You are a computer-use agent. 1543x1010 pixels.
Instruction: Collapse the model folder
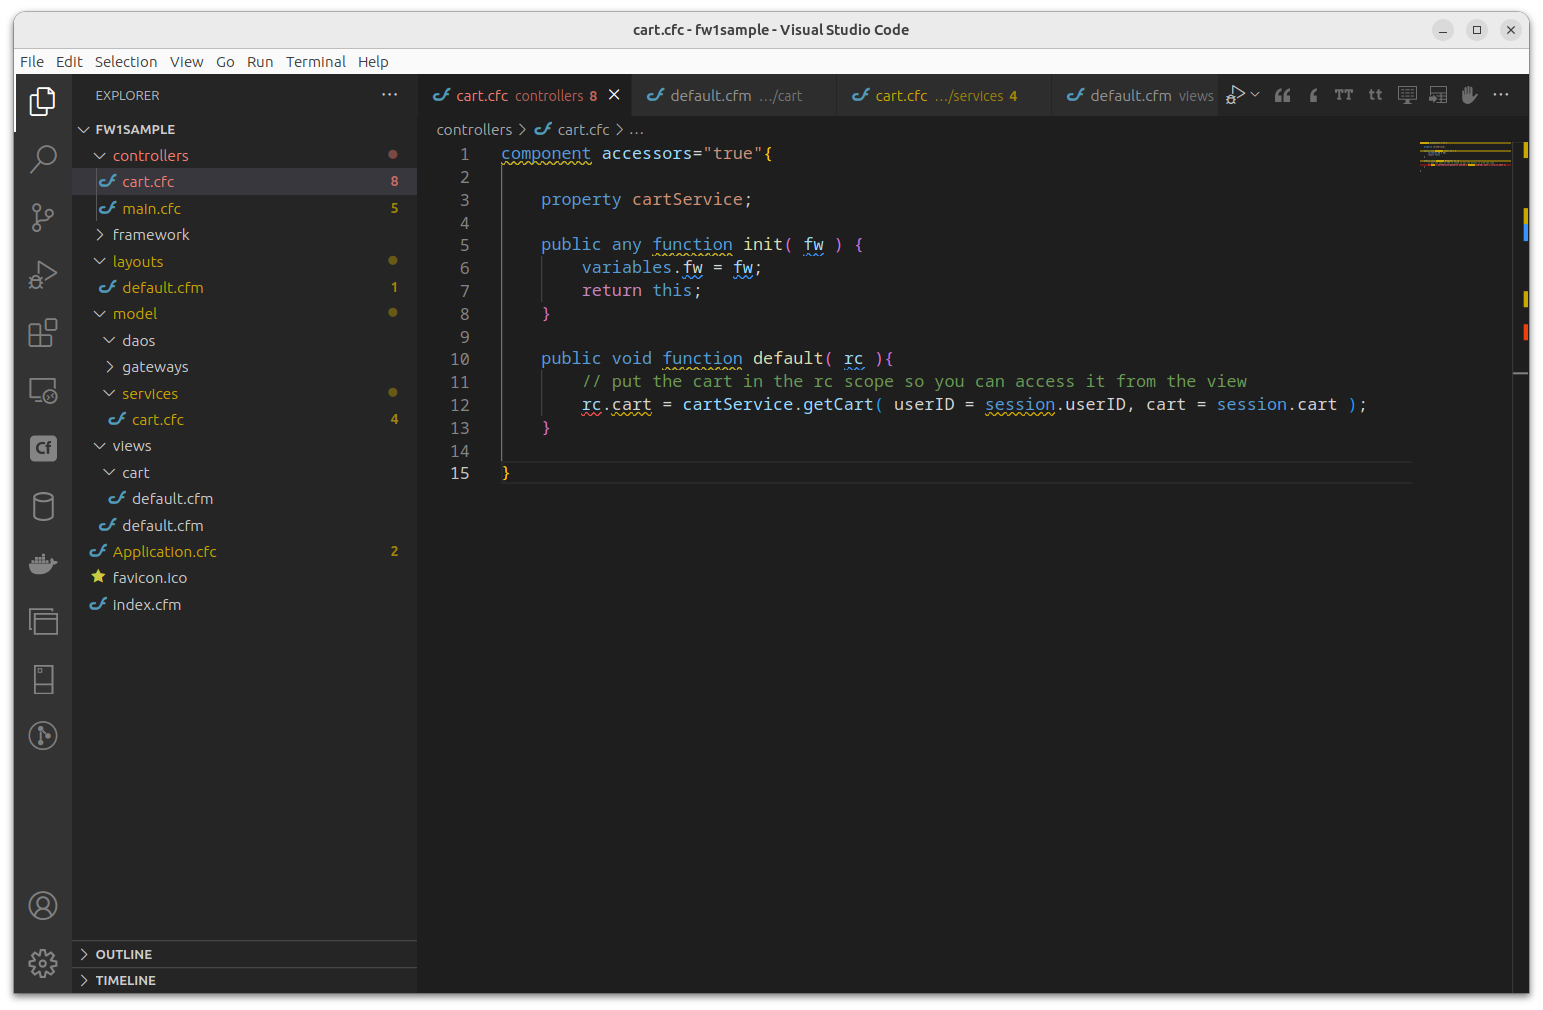click(100, 314)
